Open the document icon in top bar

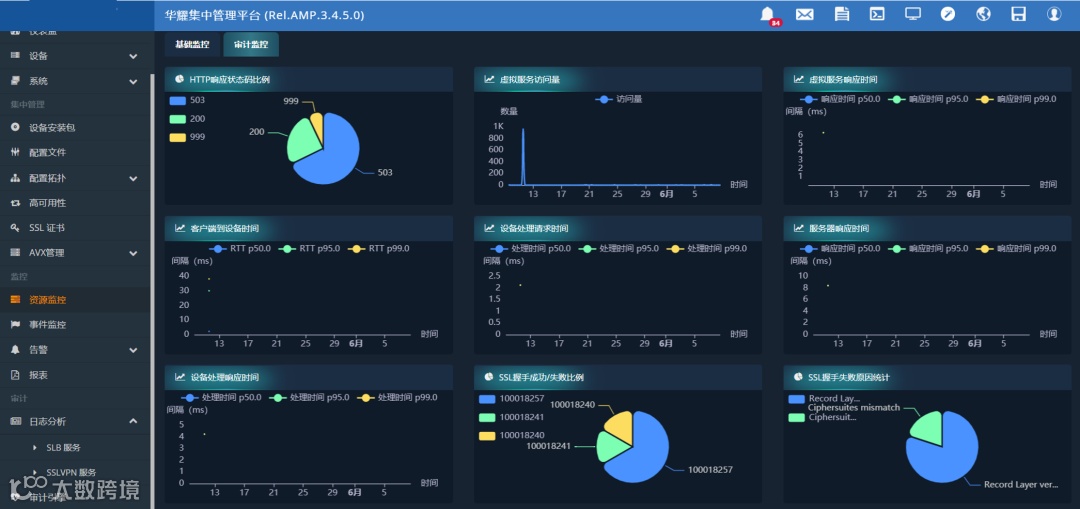841,14
